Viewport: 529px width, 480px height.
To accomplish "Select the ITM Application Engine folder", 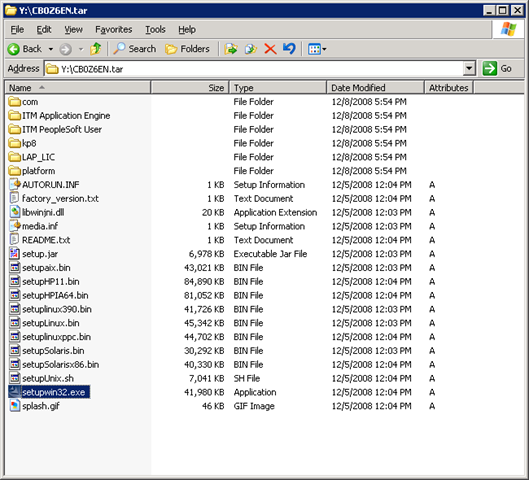I will coord(59,116).
